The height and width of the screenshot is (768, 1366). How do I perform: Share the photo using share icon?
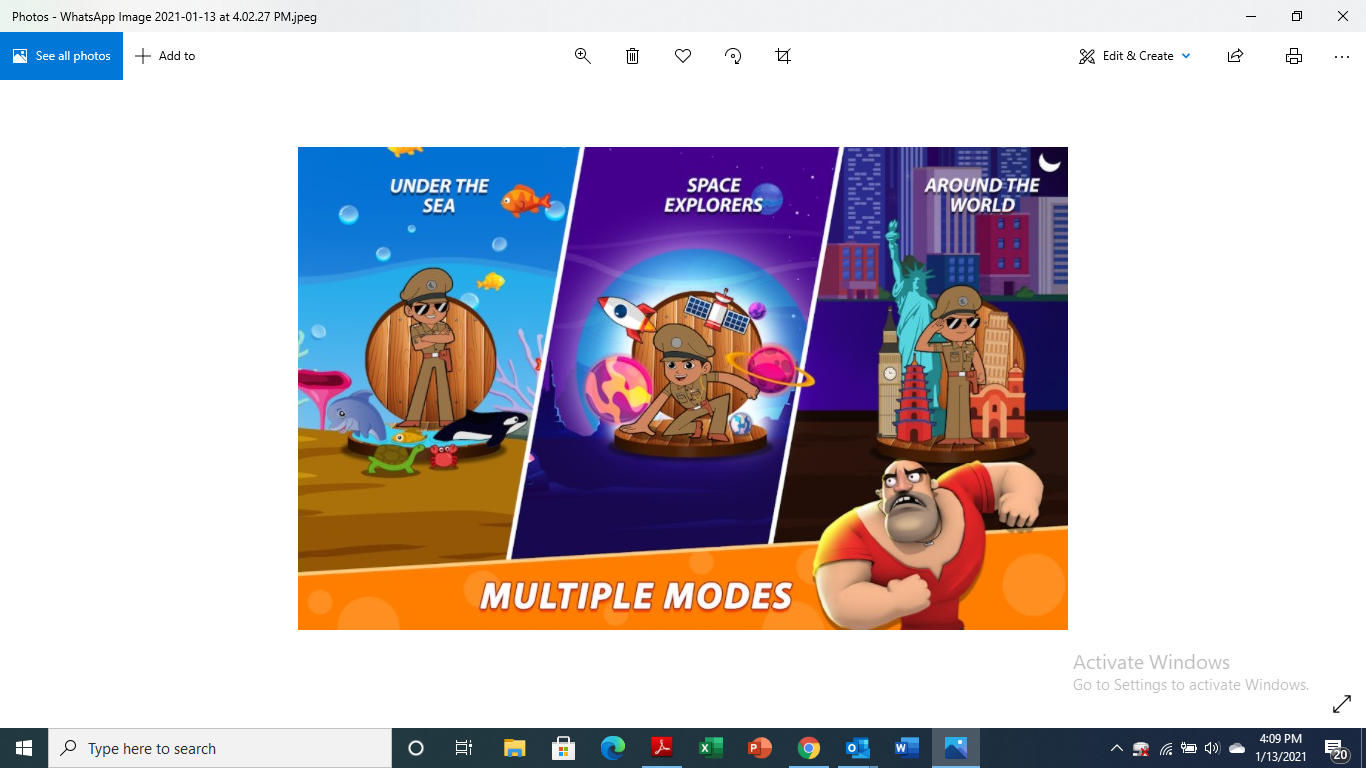pos(1235,56)
